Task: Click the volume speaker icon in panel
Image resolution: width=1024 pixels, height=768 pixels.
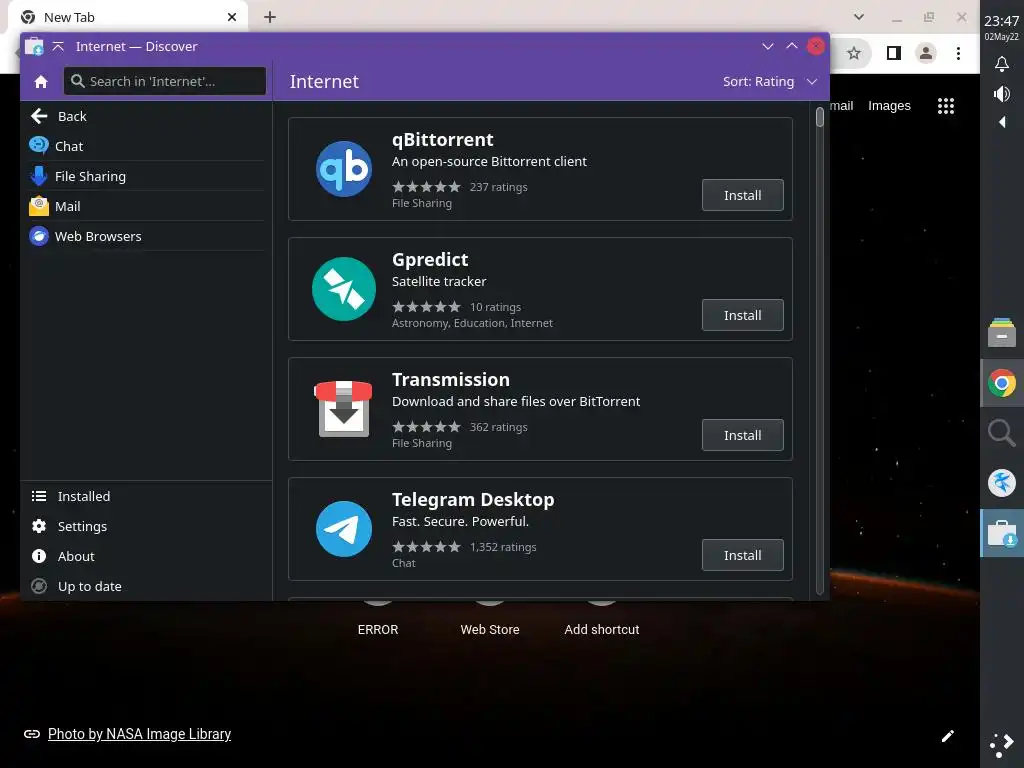Action: (x=1002, y=94)
